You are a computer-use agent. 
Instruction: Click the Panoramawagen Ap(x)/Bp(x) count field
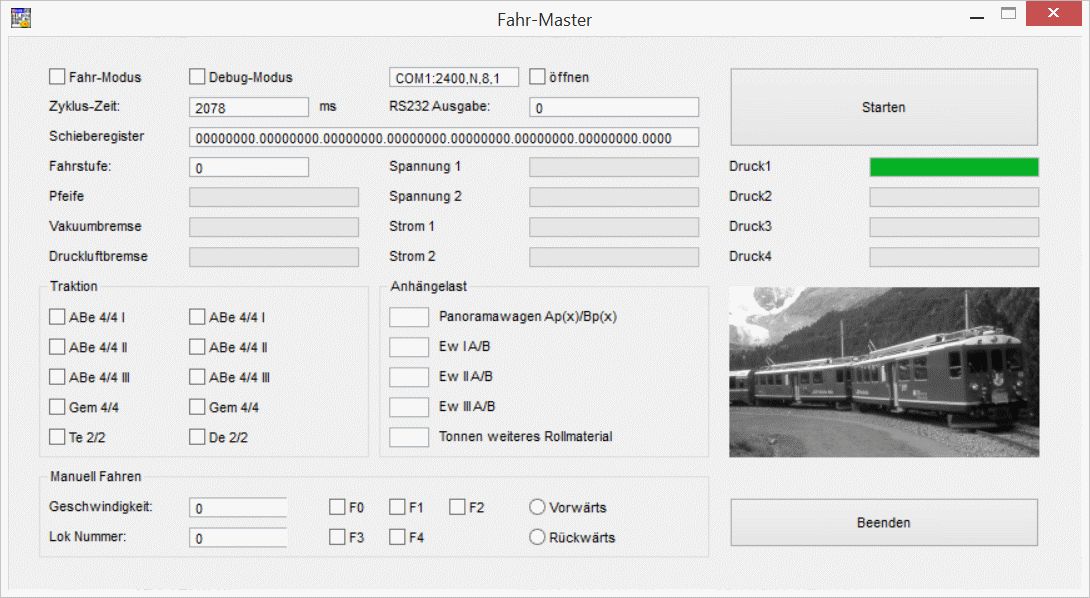pyautogui.click(x=409, y=316)
